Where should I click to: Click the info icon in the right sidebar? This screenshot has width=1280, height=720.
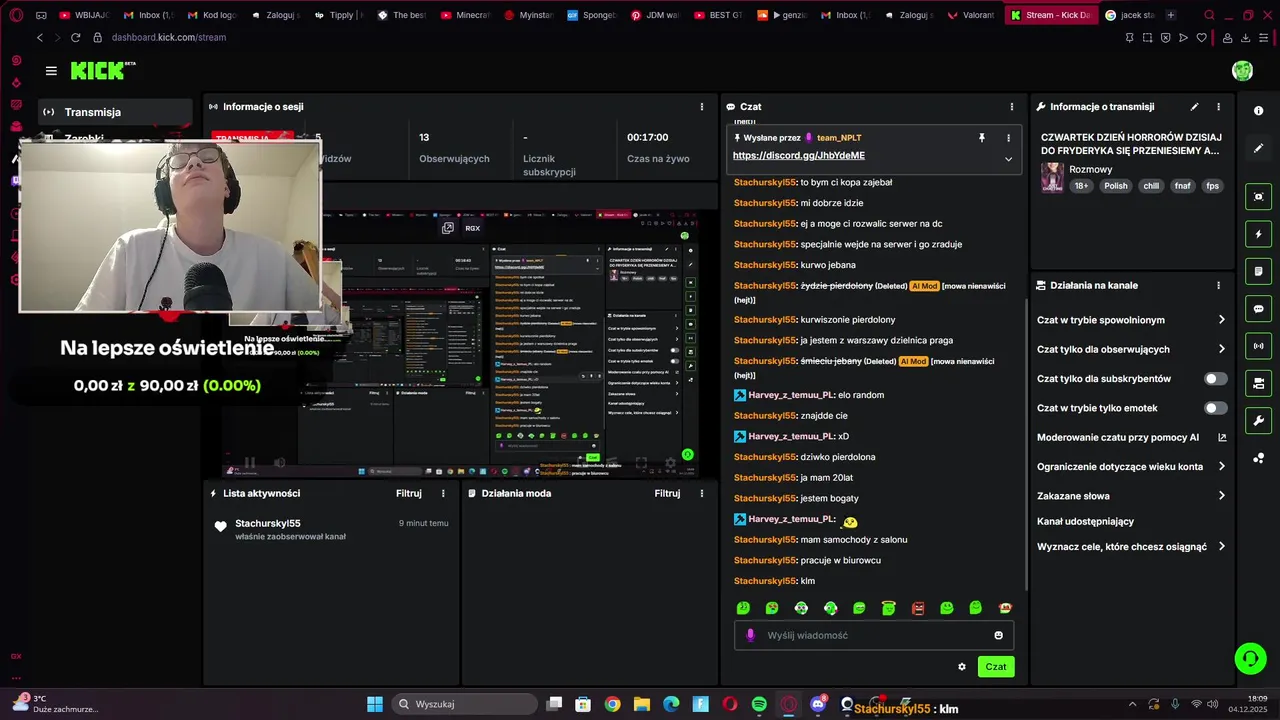pyautogui.click(x=1258, y=111)
